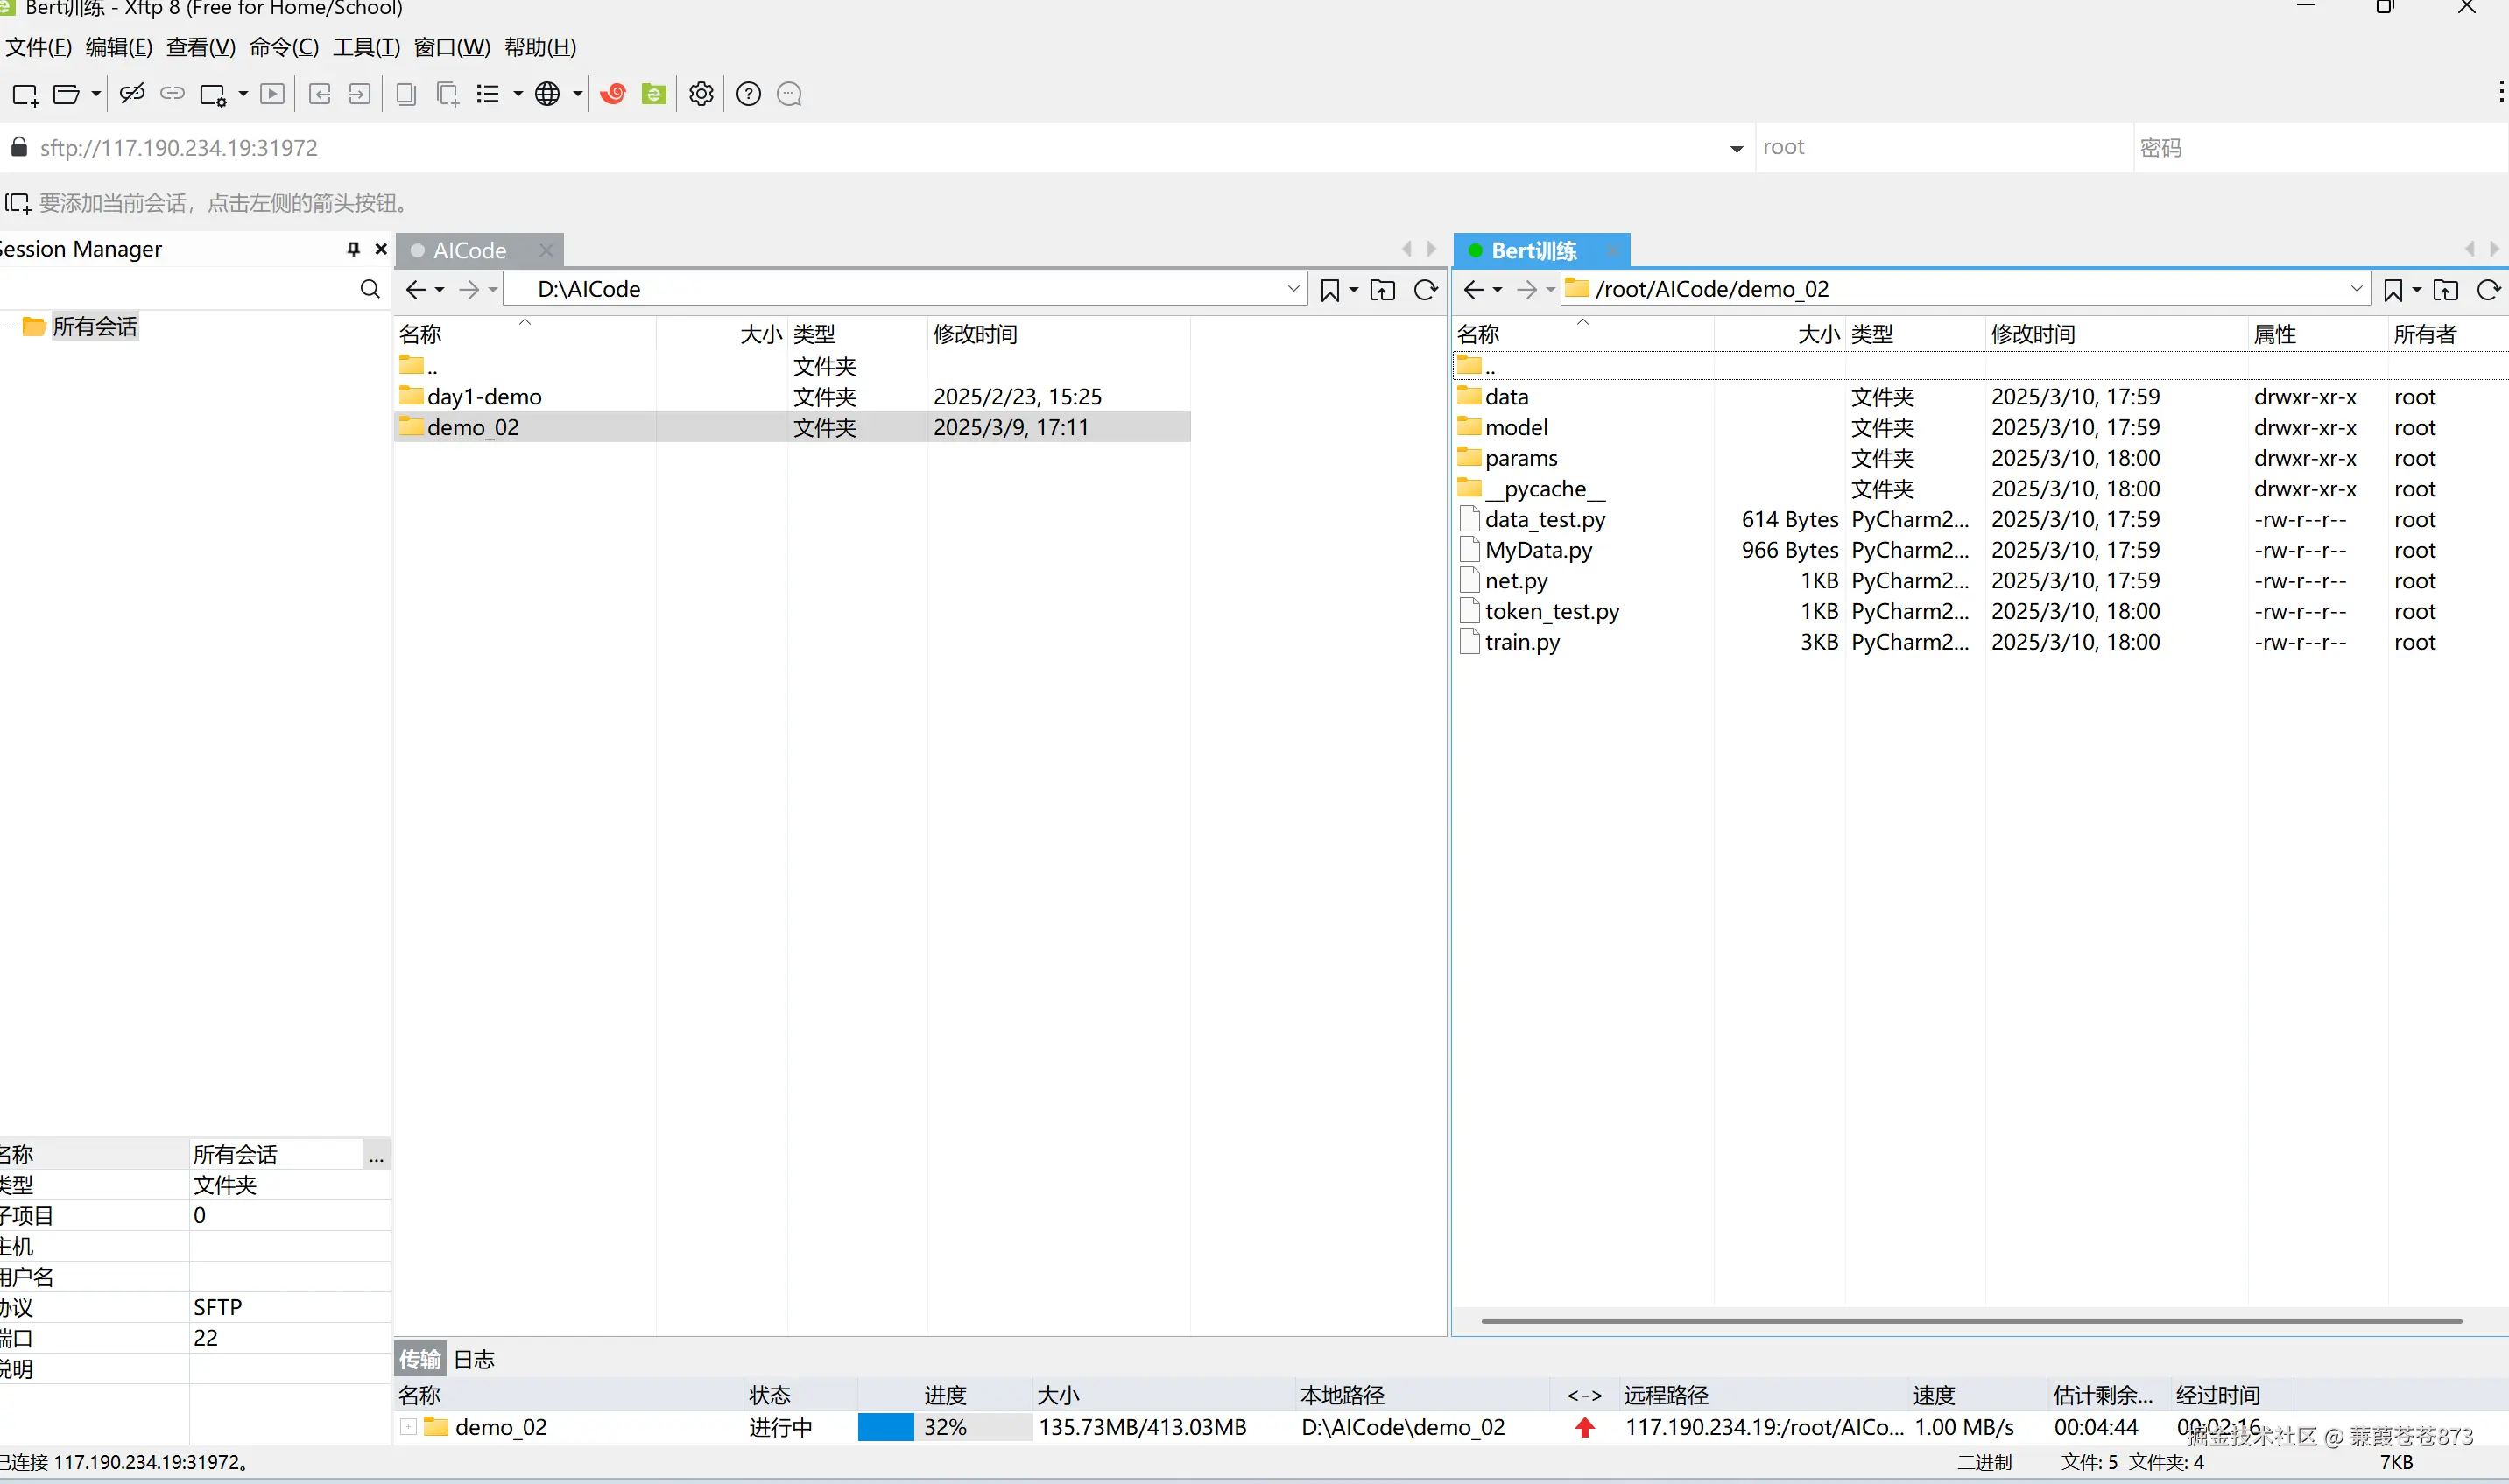Open the local path D:\AICode dropdown
The image size is (2509, 1484).
click(x=1293, y=290)
